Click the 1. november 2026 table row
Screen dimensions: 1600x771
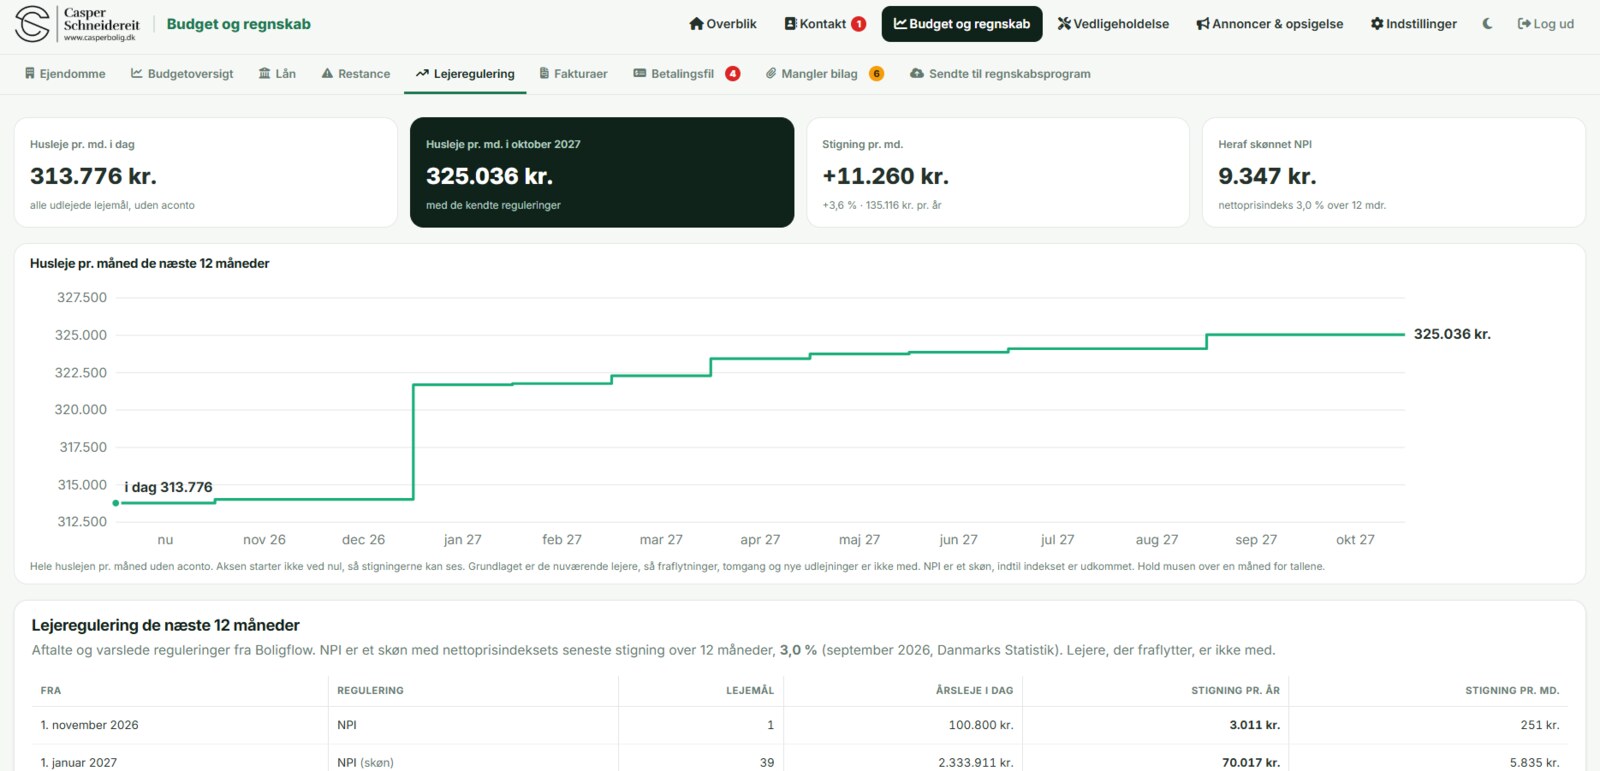800,725
